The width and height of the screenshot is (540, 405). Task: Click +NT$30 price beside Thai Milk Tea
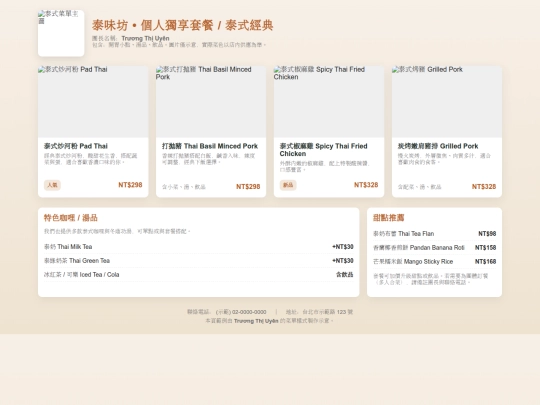[x=343, y=247]
